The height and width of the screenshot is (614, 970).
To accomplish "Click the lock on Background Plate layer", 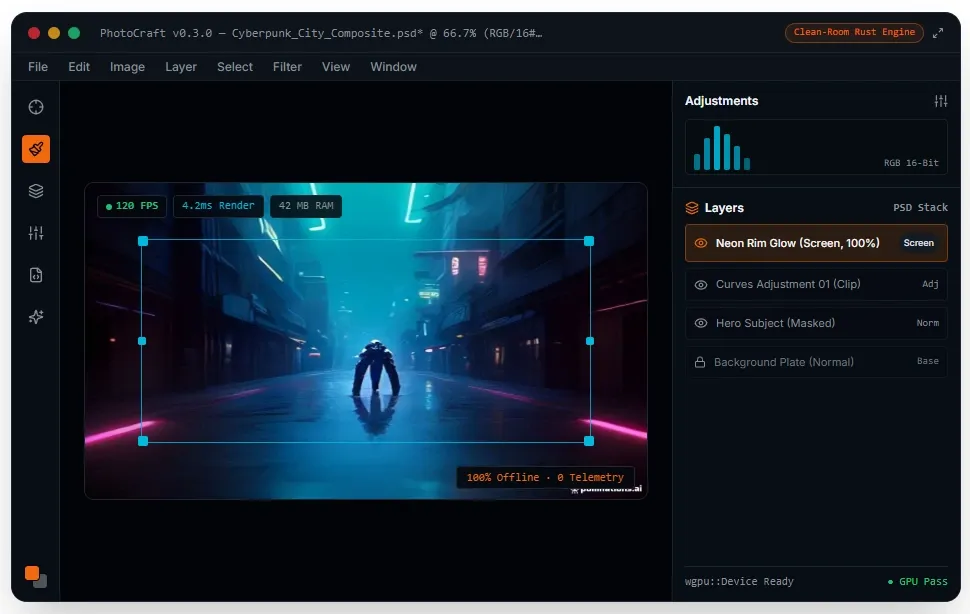I will pyautogui.click(x=700, y=362).
